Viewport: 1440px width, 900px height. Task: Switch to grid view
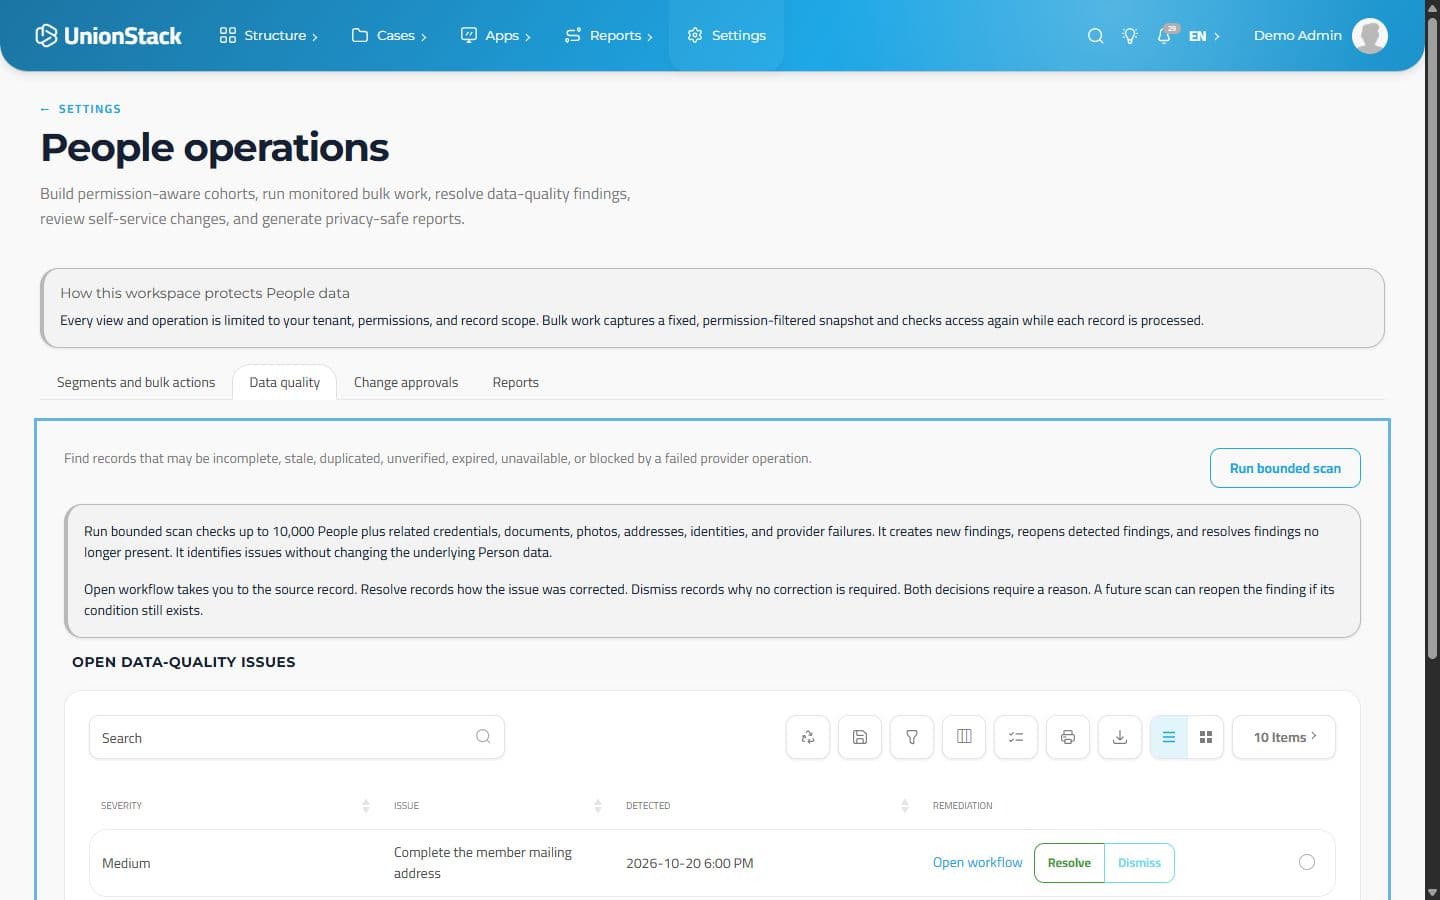click(x=1206, y=737)
